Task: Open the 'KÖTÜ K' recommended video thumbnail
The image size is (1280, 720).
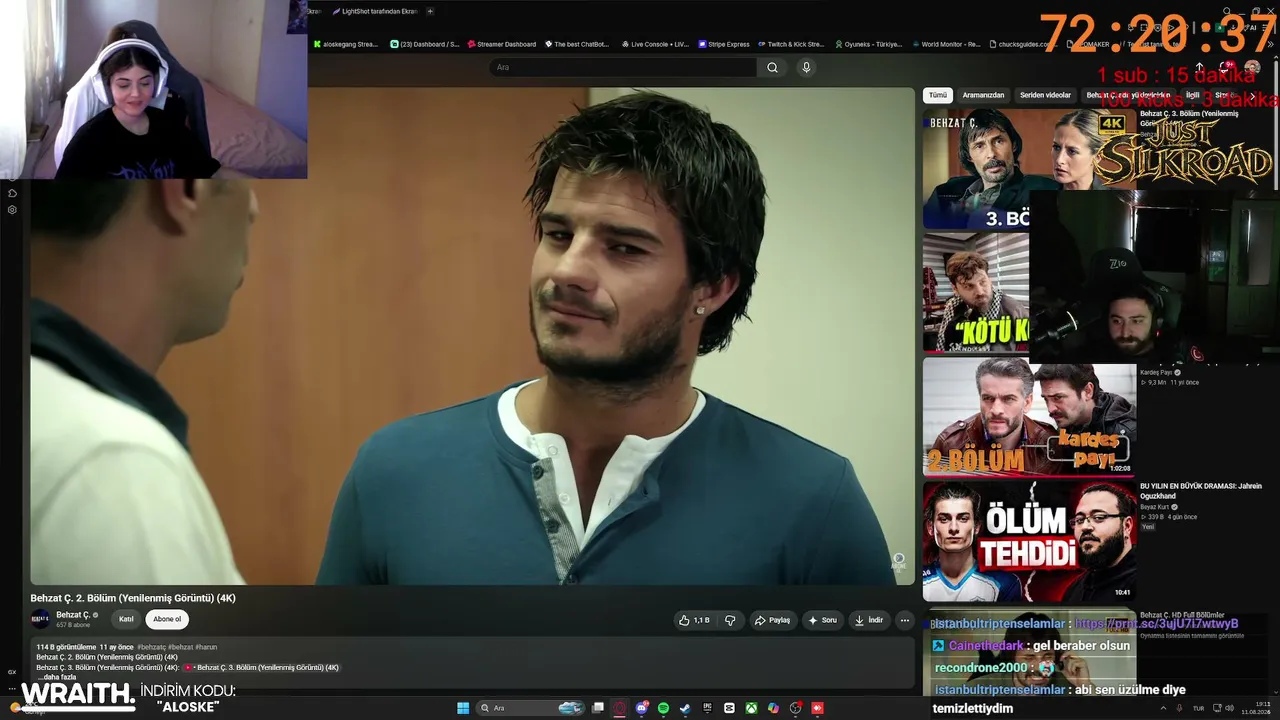Action: tap(975, 292)
